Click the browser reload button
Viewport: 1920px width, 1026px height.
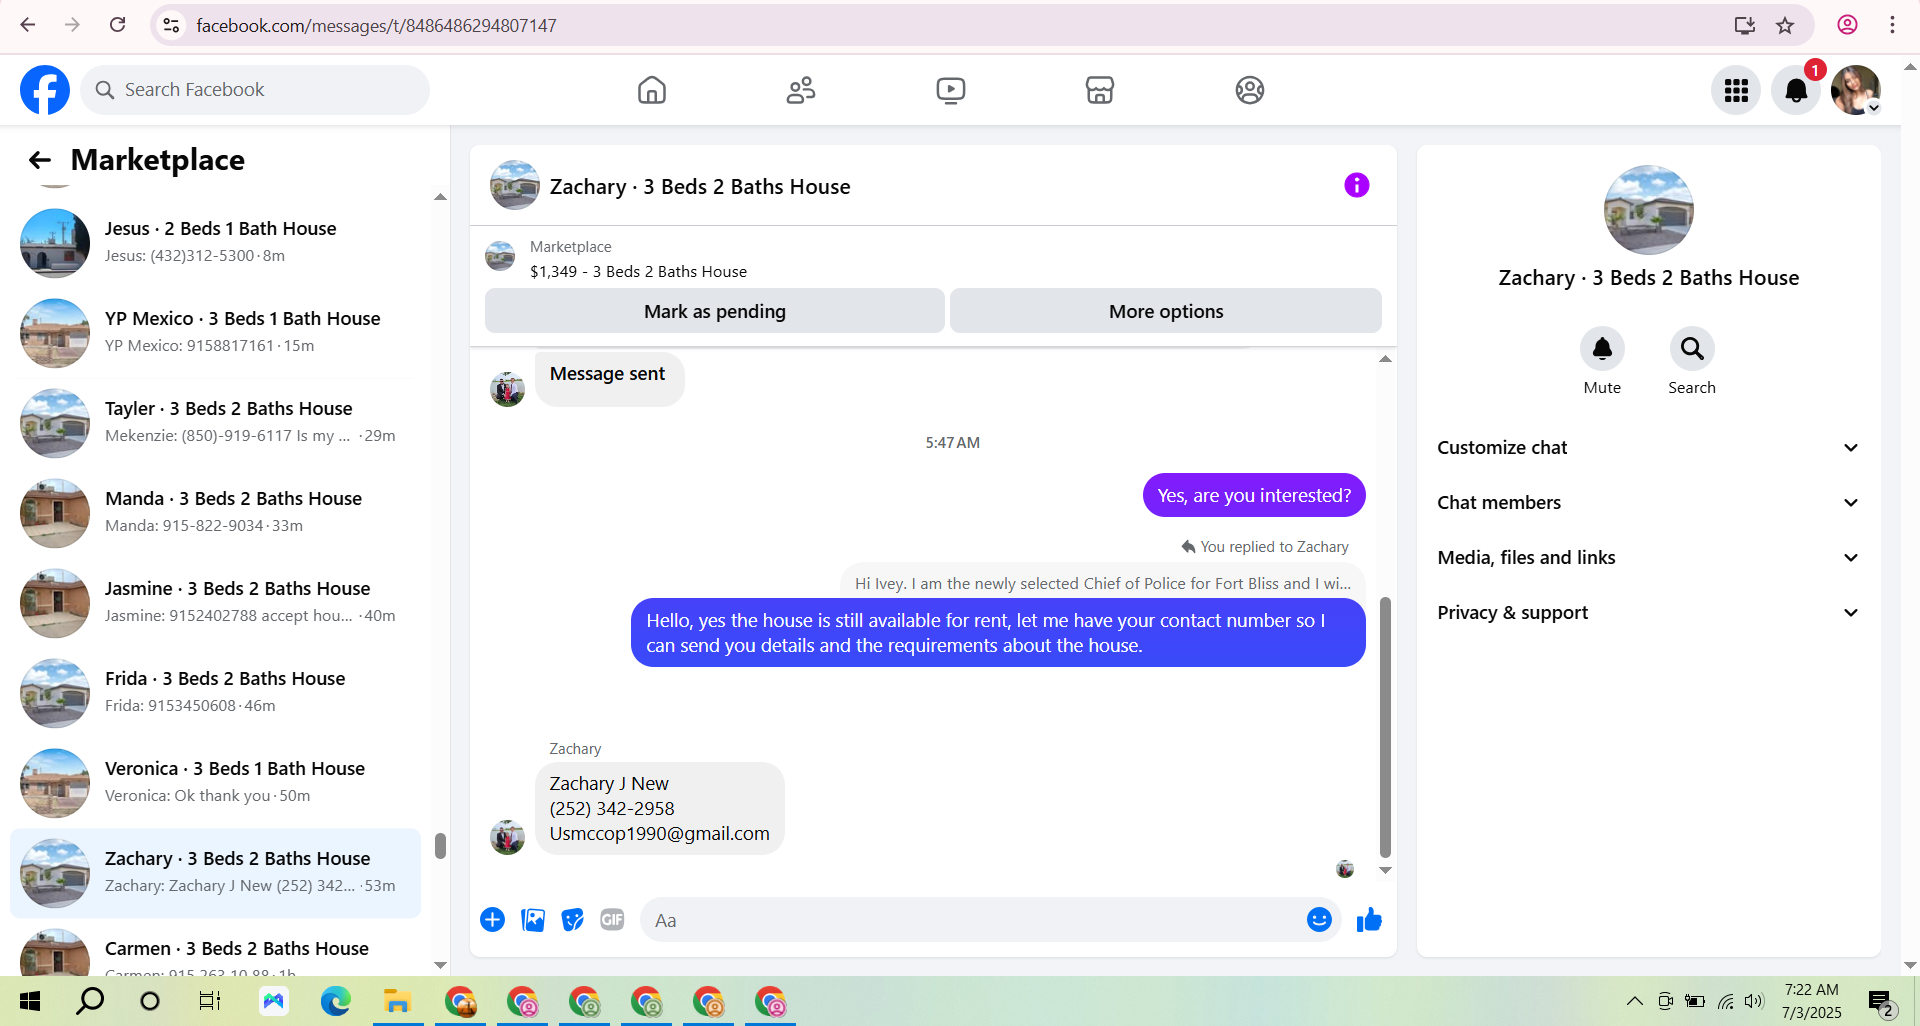[118, 25]
